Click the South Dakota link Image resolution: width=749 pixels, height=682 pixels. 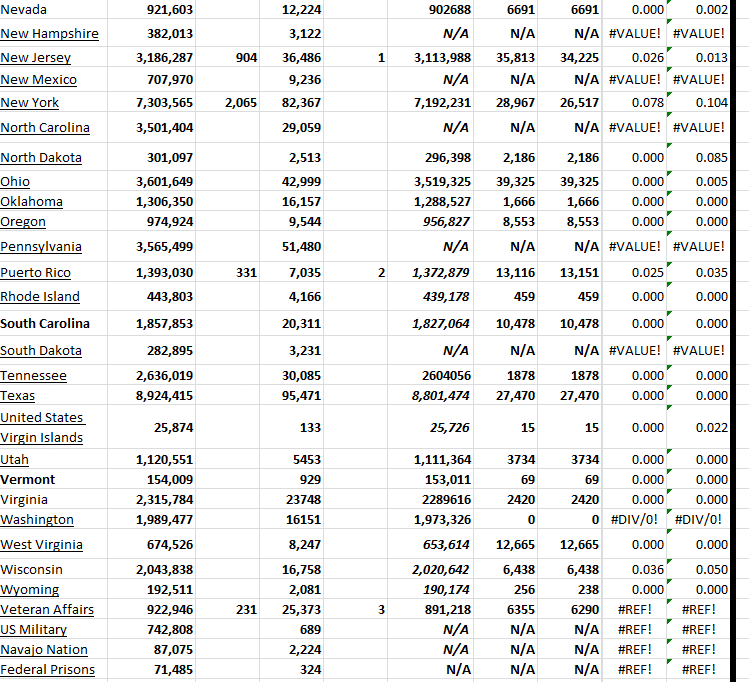pos(41,351)
